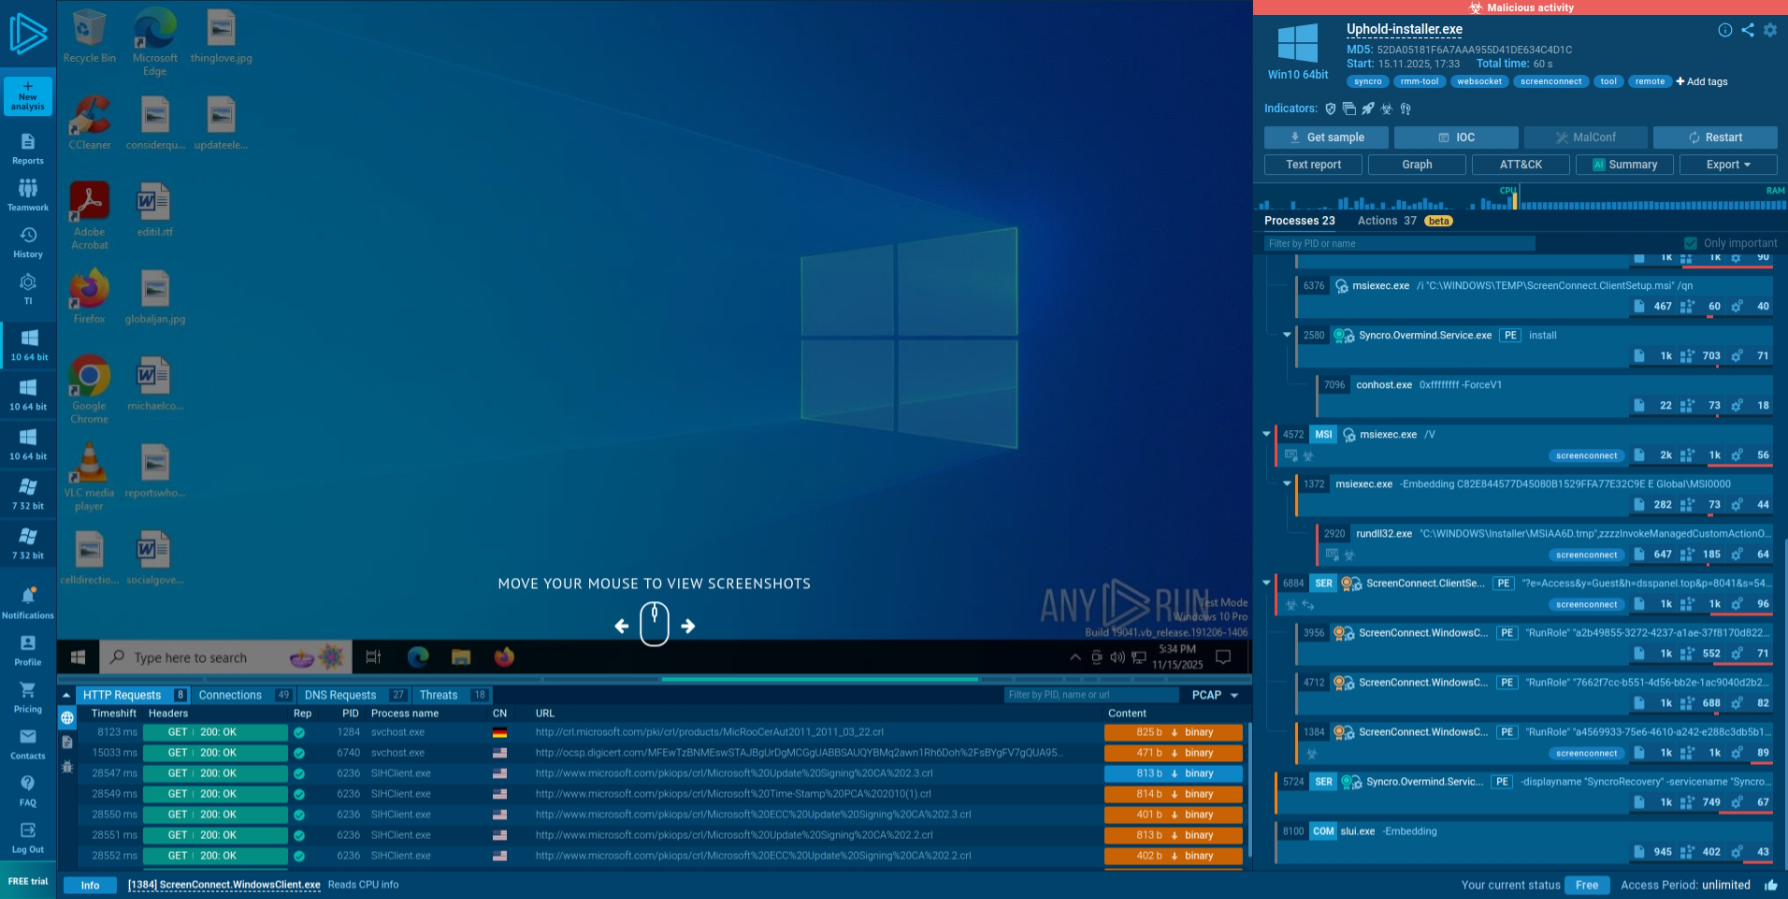
Task: Click the New analysis button
Action: 28,96
